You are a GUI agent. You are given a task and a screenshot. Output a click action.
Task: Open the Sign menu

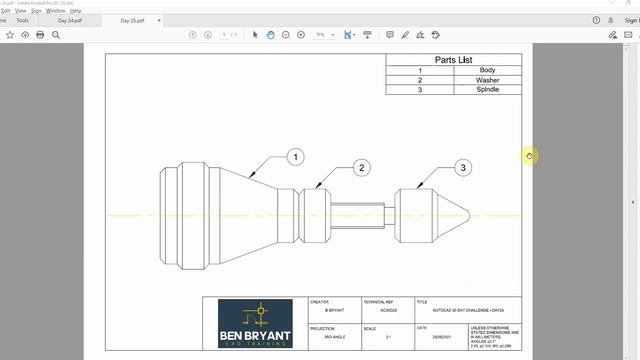36,11
